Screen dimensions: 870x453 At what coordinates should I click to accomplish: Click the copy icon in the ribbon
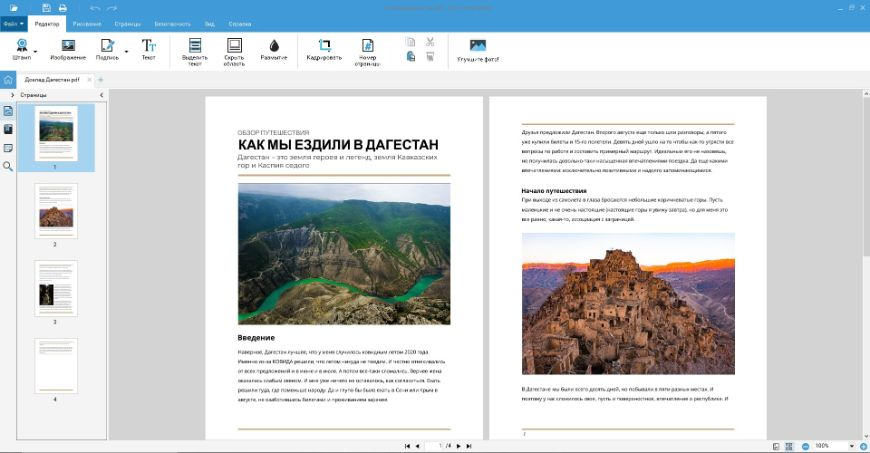click(x=410, y=42)
